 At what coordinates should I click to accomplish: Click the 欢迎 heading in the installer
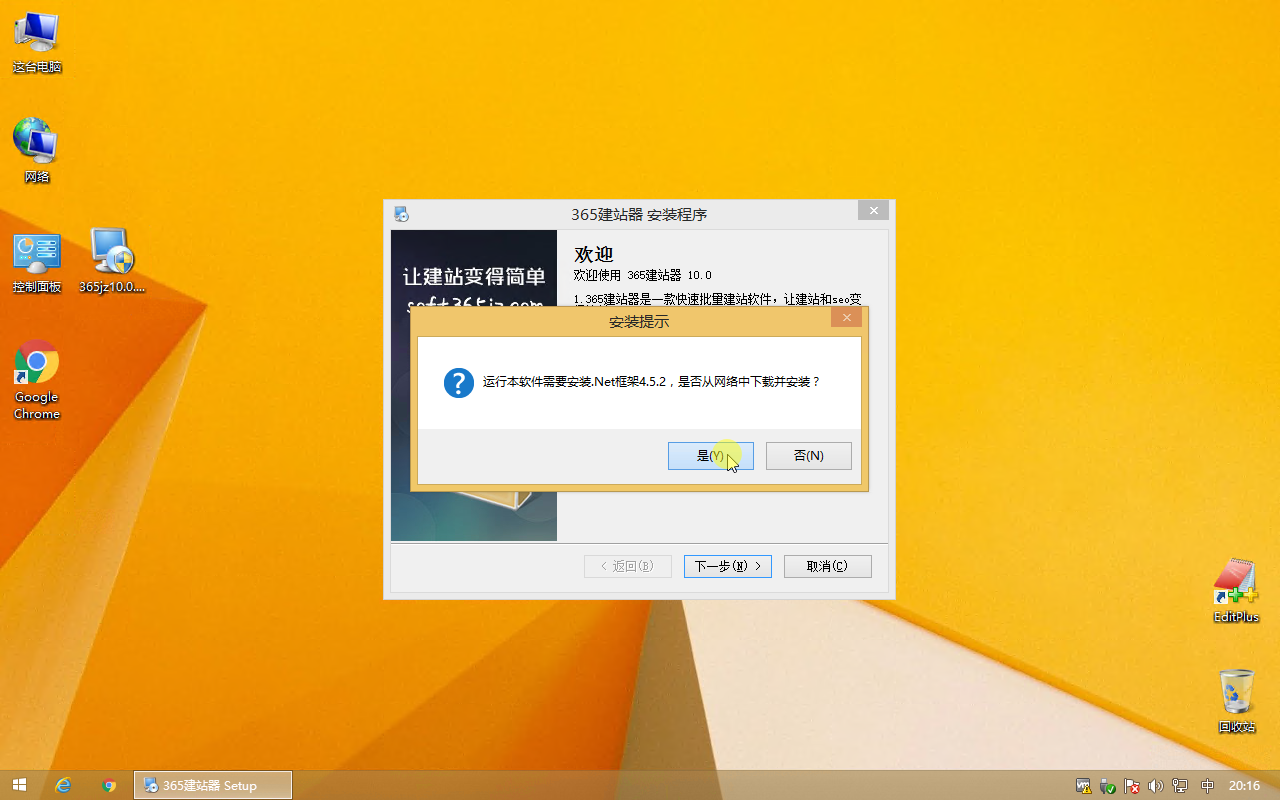click(593, 254)
